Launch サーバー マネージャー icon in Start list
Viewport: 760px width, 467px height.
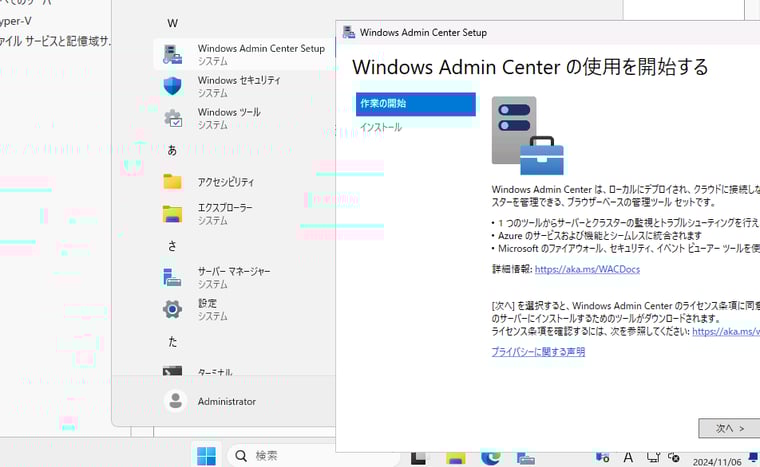tap(172, 277)
